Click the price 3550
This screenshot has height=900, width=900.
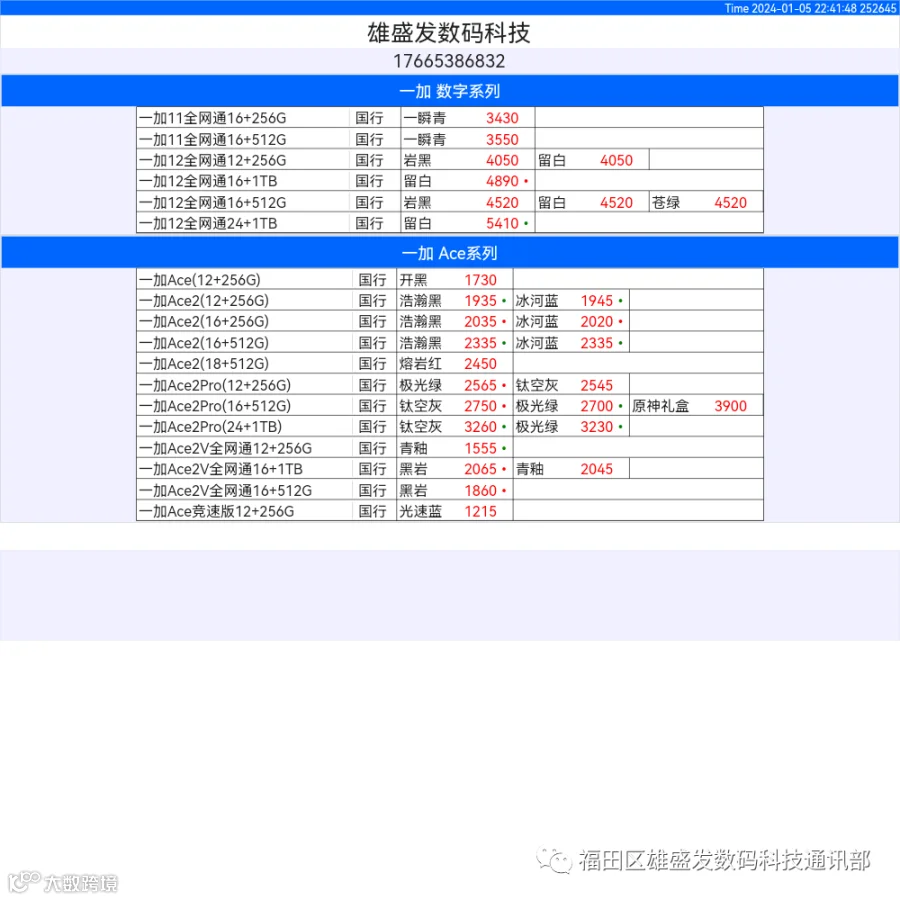pyautogui.click(x=502, y=139)
